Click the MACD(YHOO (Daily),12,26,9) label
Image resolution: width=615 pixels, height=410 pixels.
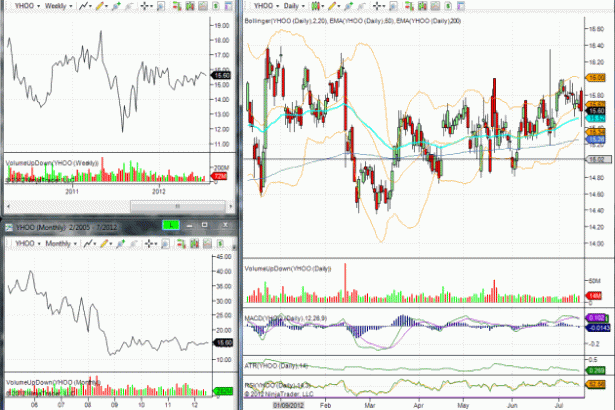[x=286, y=318]
